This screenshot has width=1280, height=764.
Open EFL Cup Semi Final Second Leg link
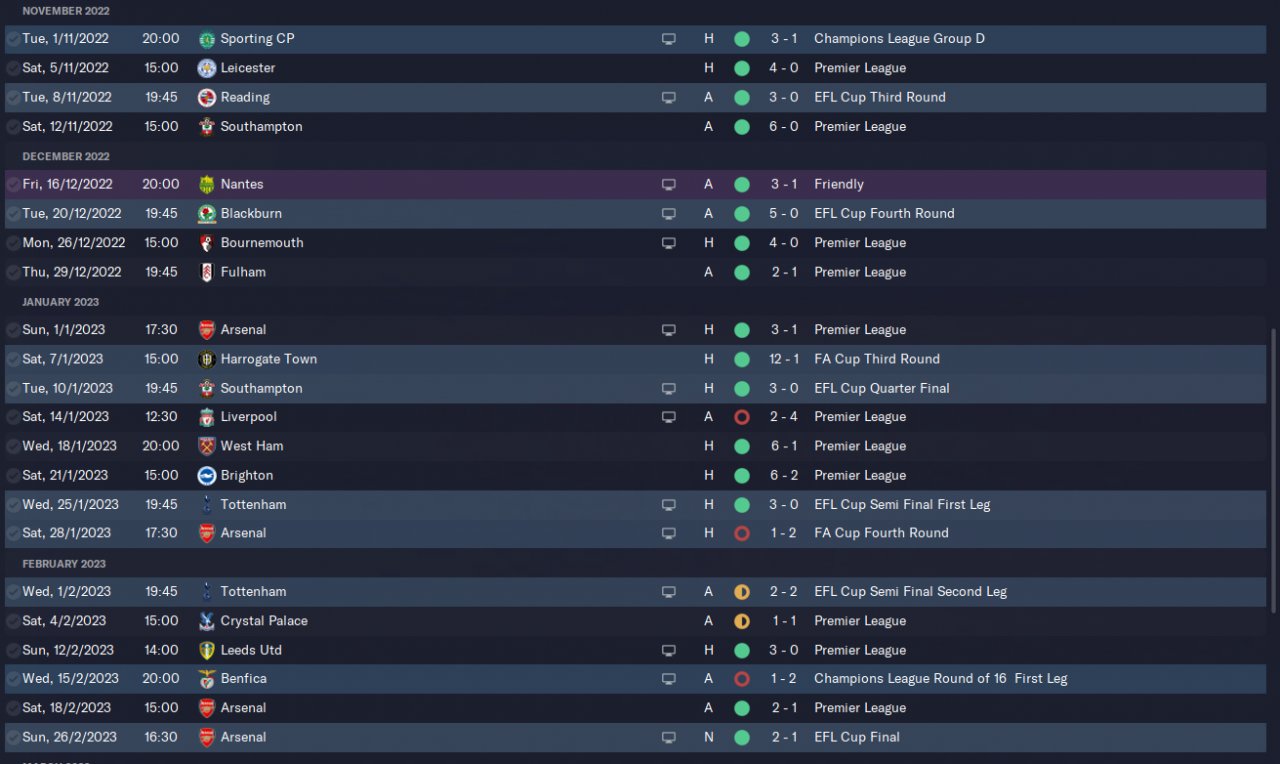point(910,592)
